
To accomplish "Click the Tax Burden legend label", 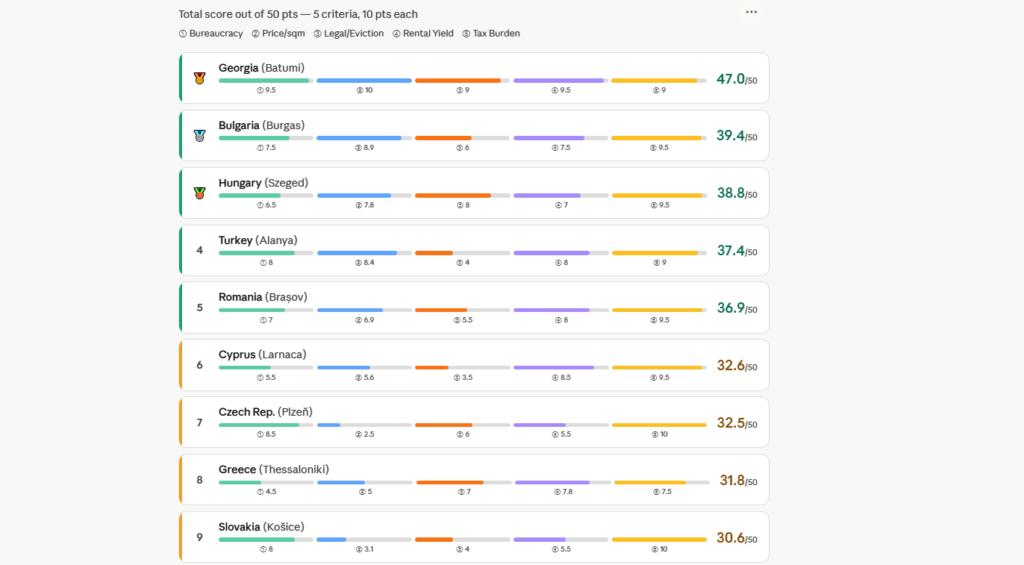I will point(496,33).
